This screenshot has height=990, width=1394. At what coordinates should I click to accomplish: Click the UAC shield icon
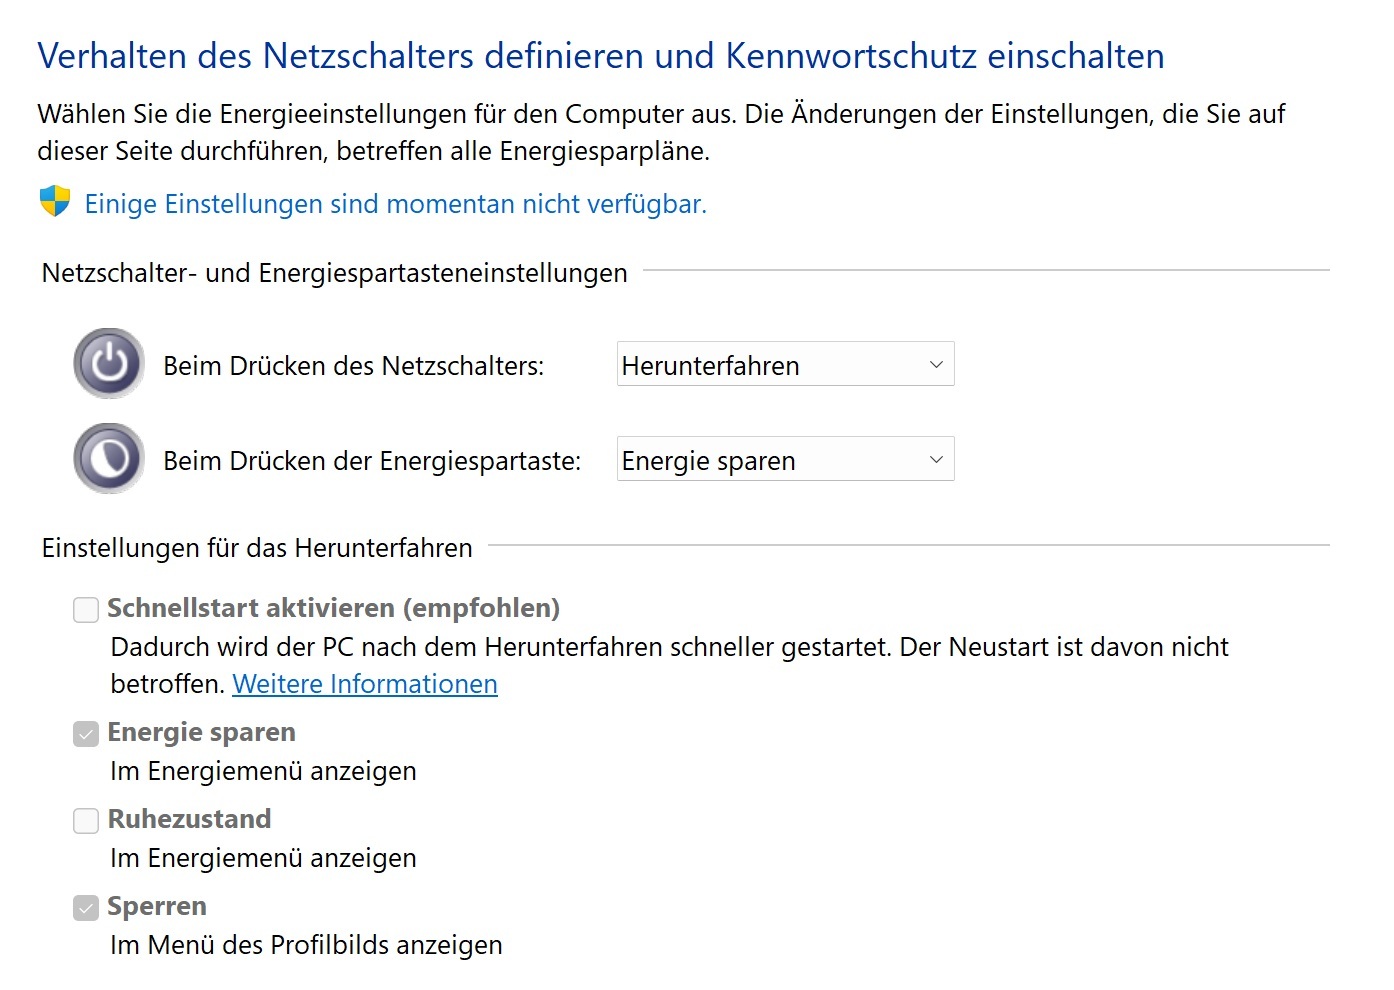tap(55, 201)
